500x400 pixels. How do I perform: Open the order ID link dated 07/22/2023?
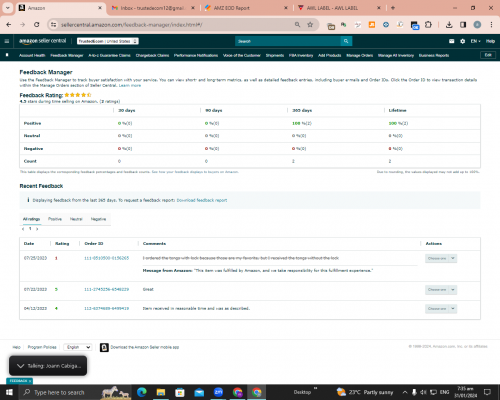(106, 289)
